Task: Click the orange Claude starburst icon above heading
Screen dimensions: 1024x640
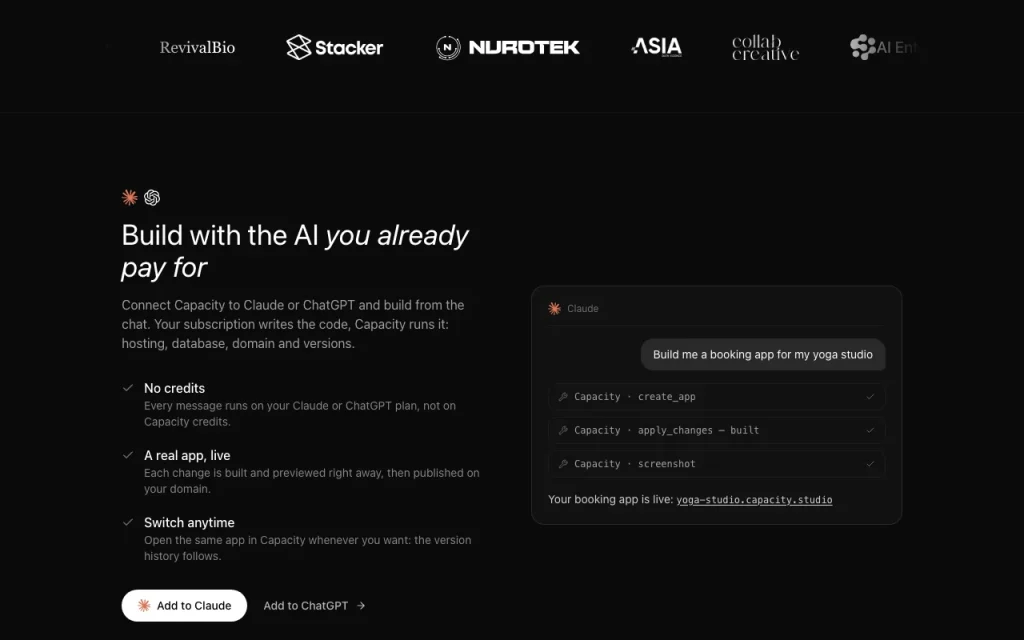Action: 129,197
